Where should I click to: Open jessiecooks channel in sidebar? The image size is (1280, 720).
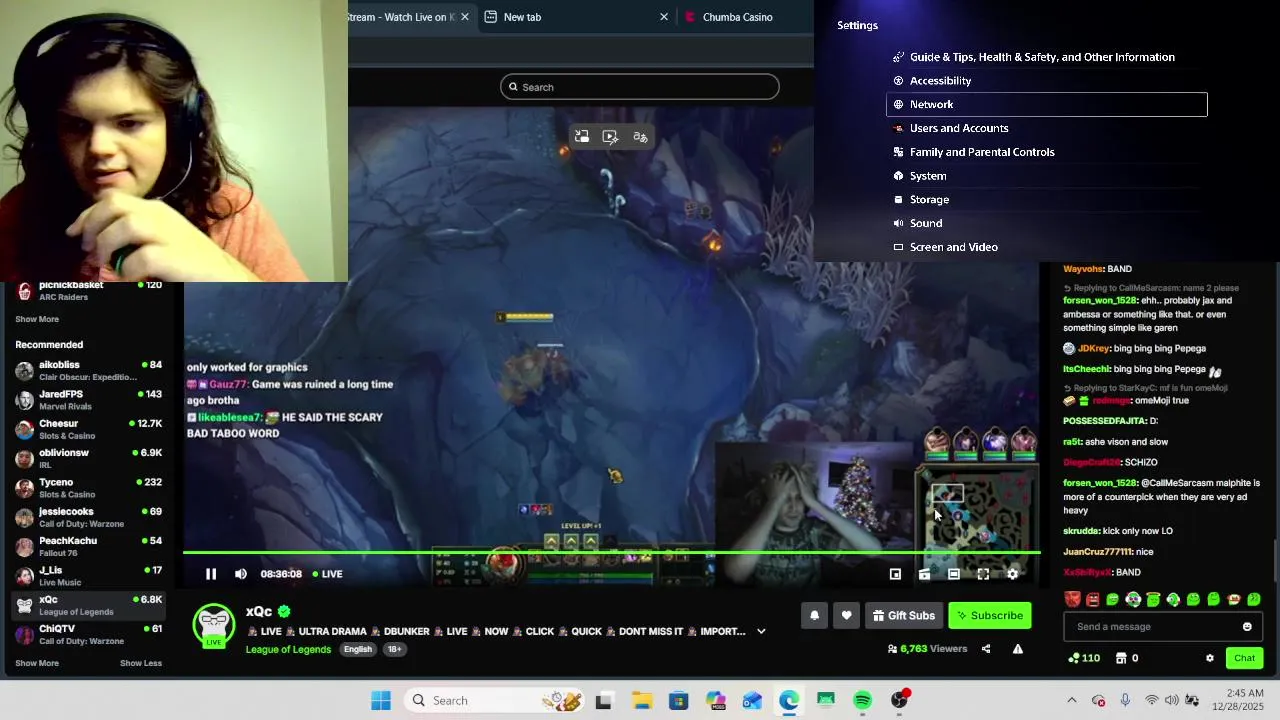tap(88, 517)
